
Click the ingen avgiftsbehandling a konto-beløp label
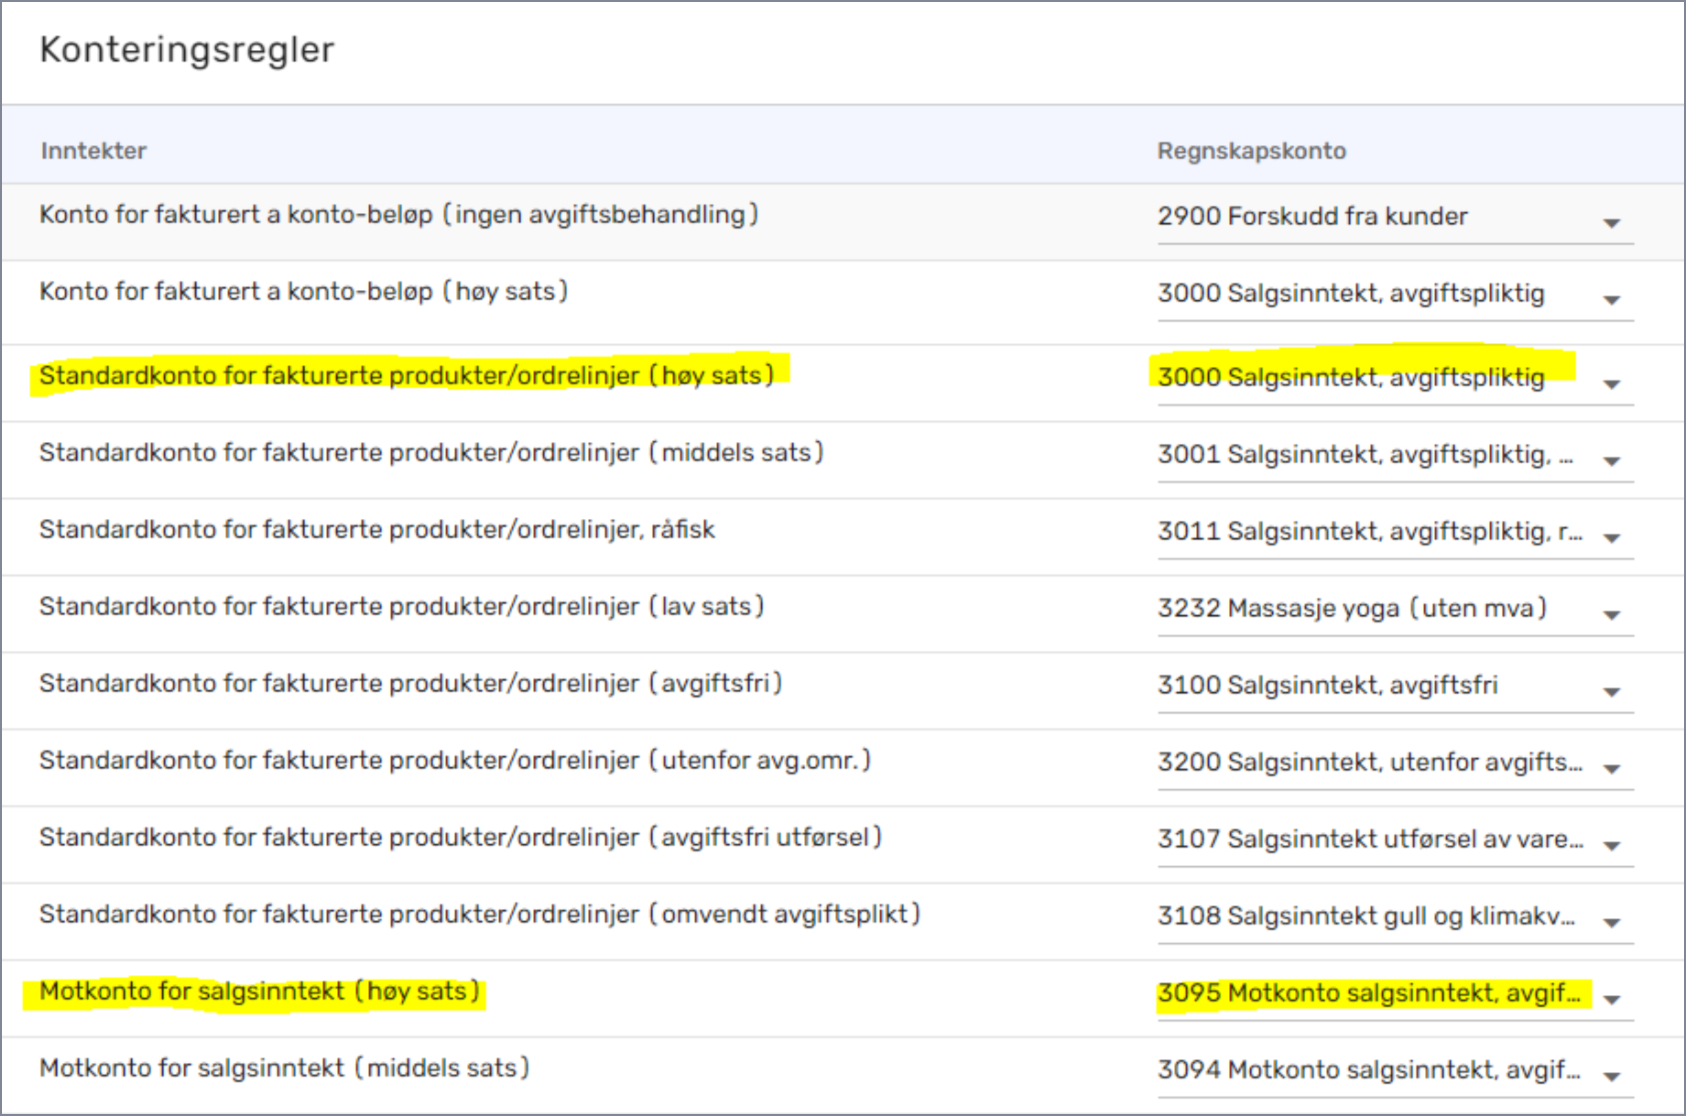tap(398, 215)
